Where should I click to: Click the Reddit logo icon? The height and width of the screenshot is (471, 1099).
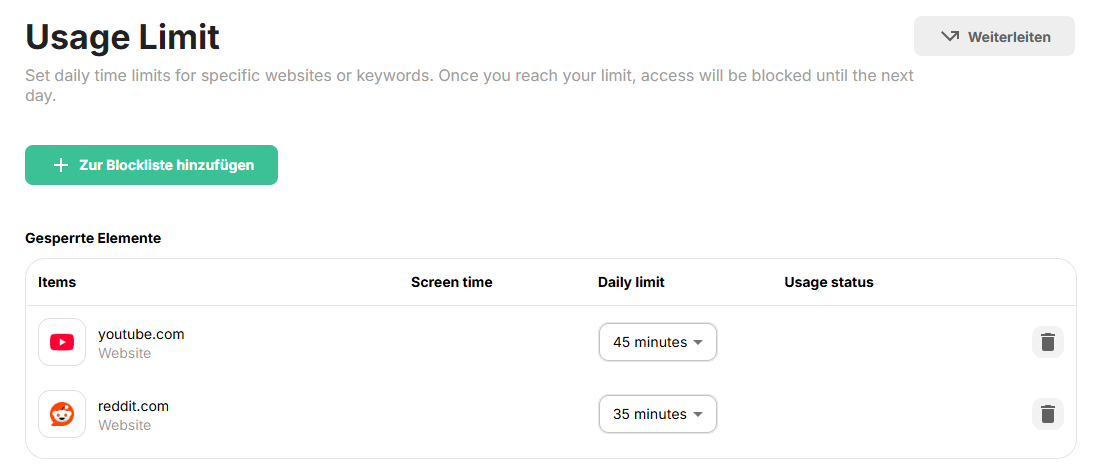[62, 414]
